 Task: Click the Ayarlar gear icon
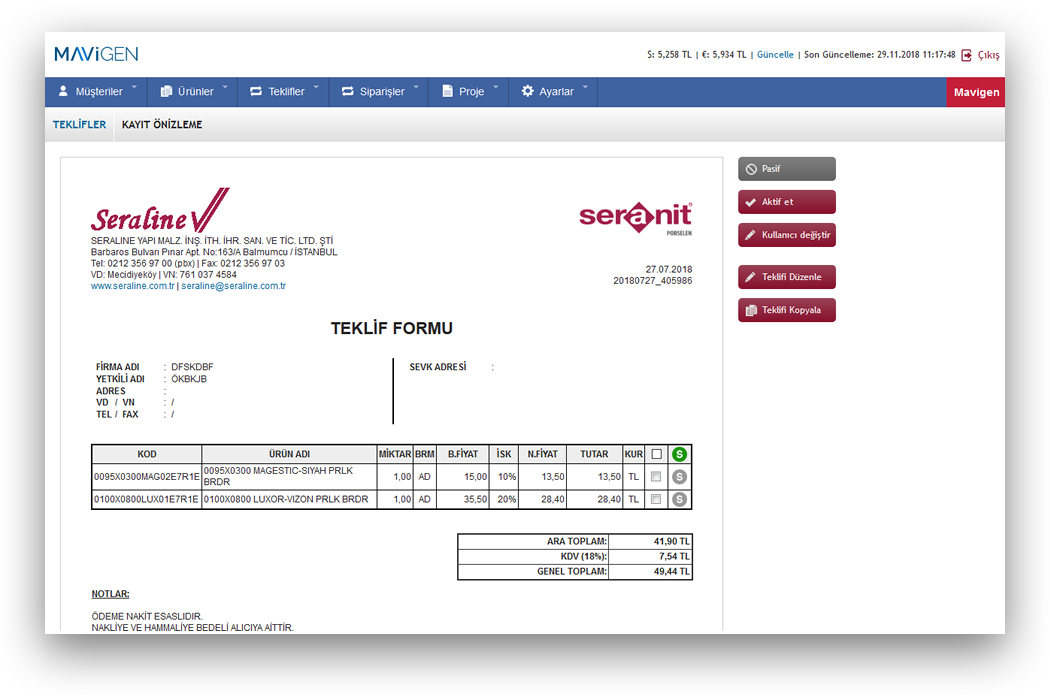click(528, 91)
